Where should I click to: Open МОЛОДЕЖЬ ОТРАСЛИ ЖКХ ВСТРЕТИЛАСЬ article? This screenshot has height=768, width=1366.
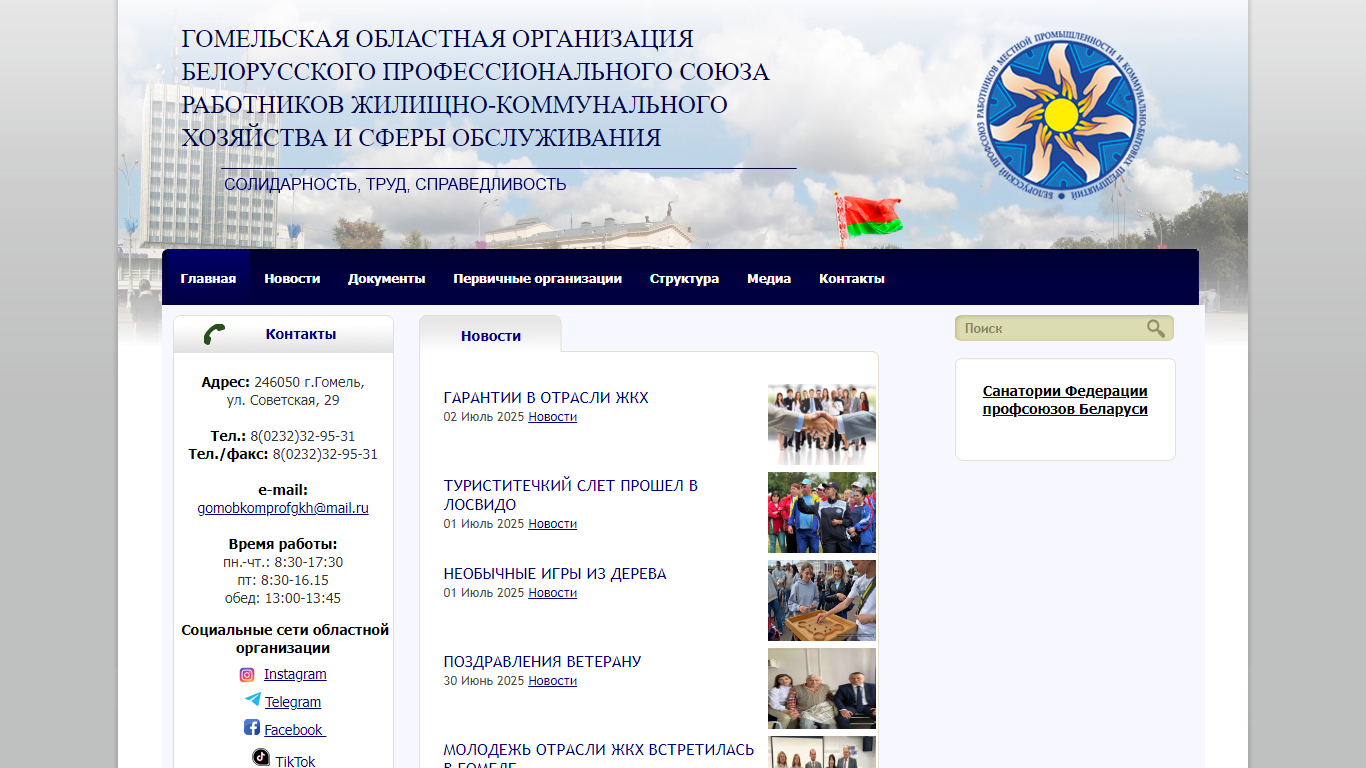[599, 755]
